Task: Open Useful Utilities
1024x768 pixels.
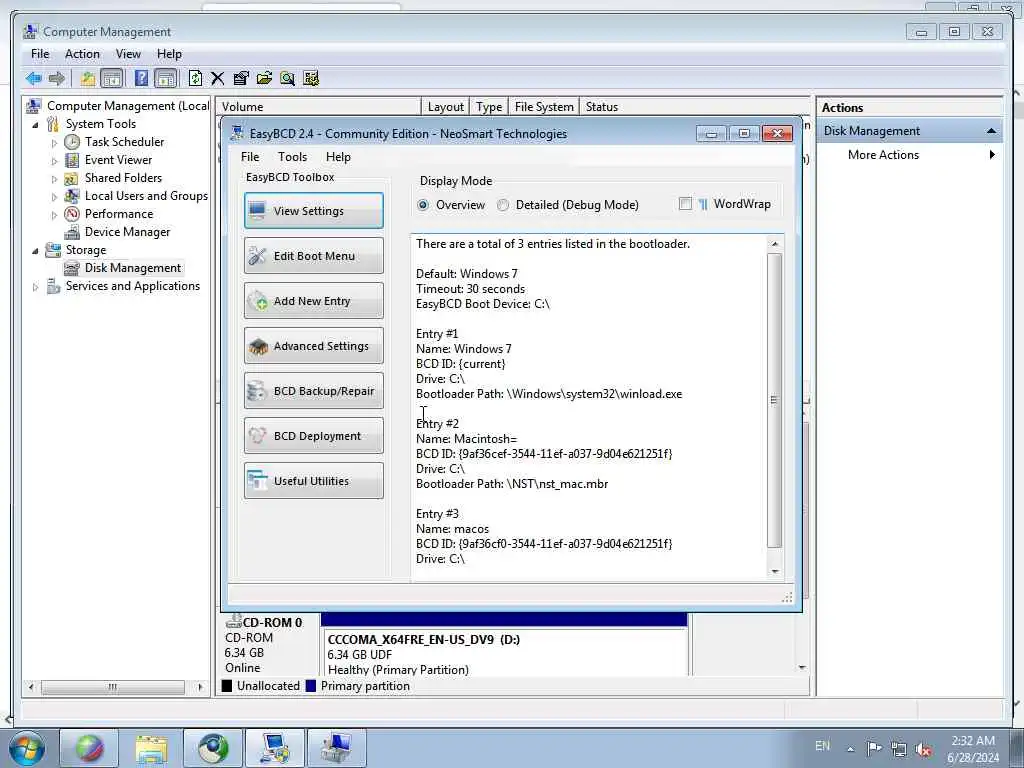Action: point(313,481)
